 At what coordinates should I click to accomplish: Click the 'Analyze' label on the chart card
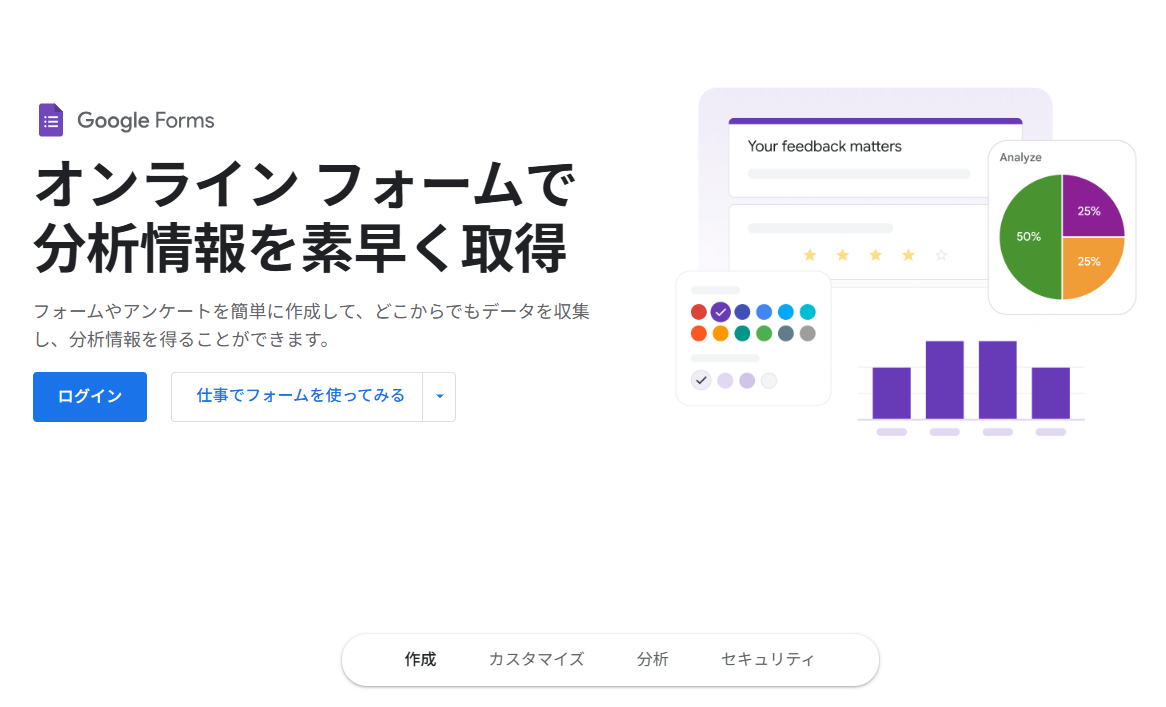click(x=1020, y=158)
